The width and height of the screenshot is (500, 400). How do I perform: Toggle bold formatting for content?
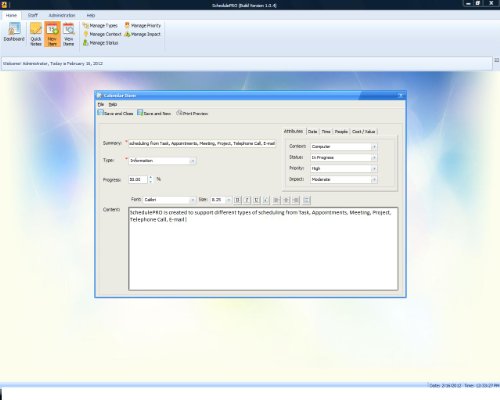(x=237, y=200)
